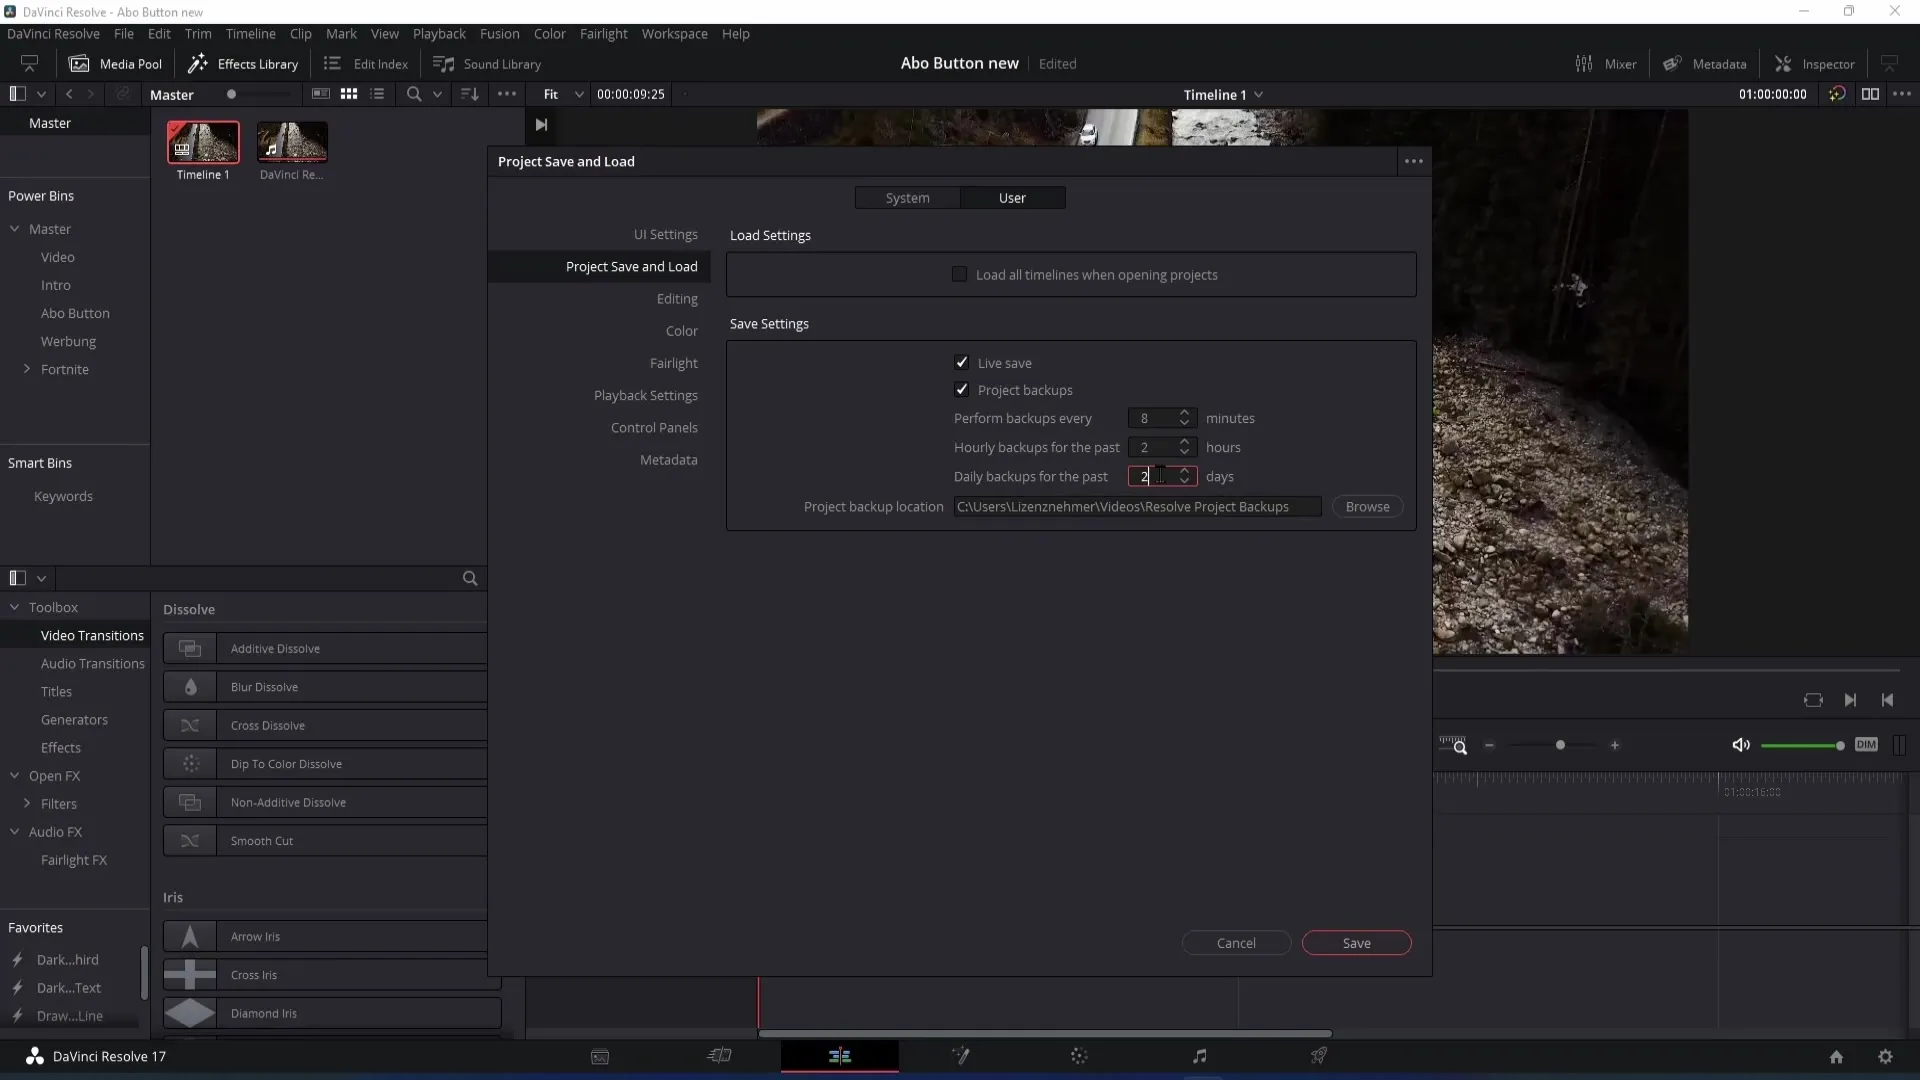
Task: Select the Fusion page icon
Action: (x=960, y=1055)
